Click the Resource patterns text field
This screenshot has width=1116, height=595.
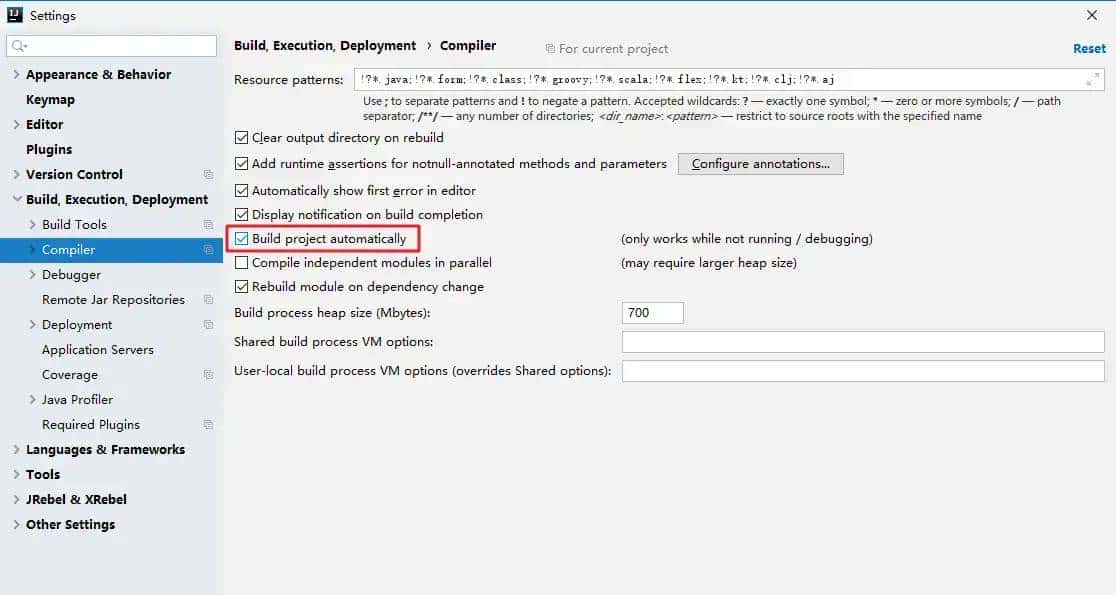pyautogui.click(x=729, y=80)
